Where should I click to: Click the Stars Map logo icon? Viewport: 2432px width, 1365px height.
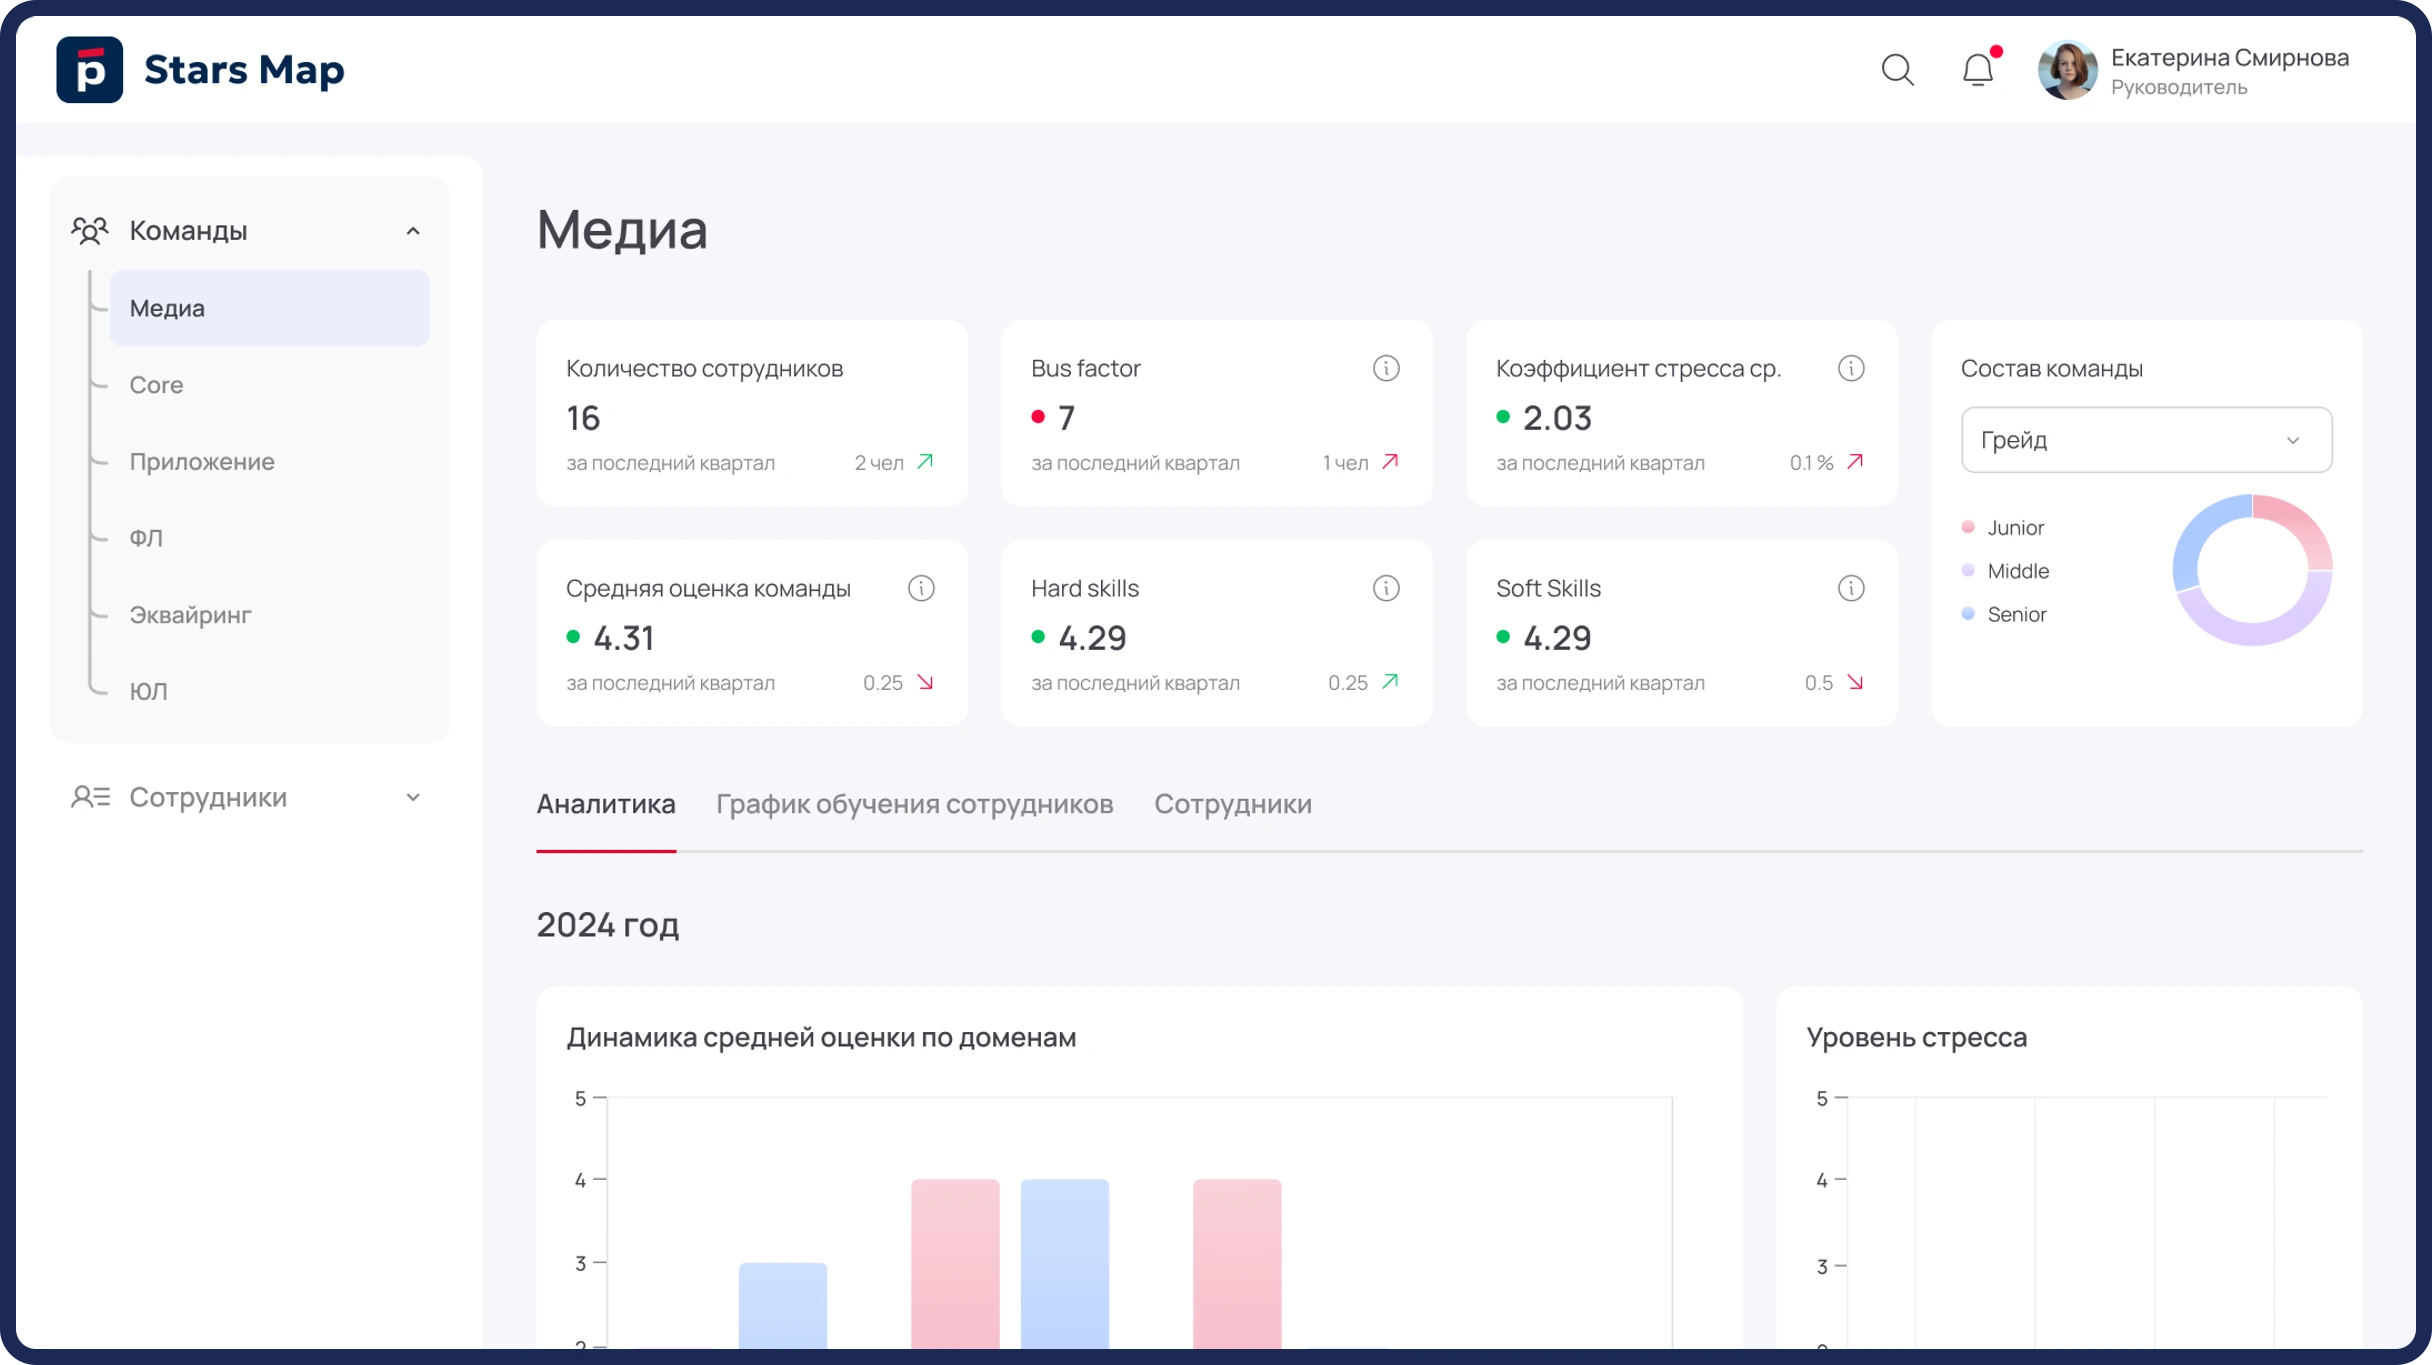click(90, 70)
